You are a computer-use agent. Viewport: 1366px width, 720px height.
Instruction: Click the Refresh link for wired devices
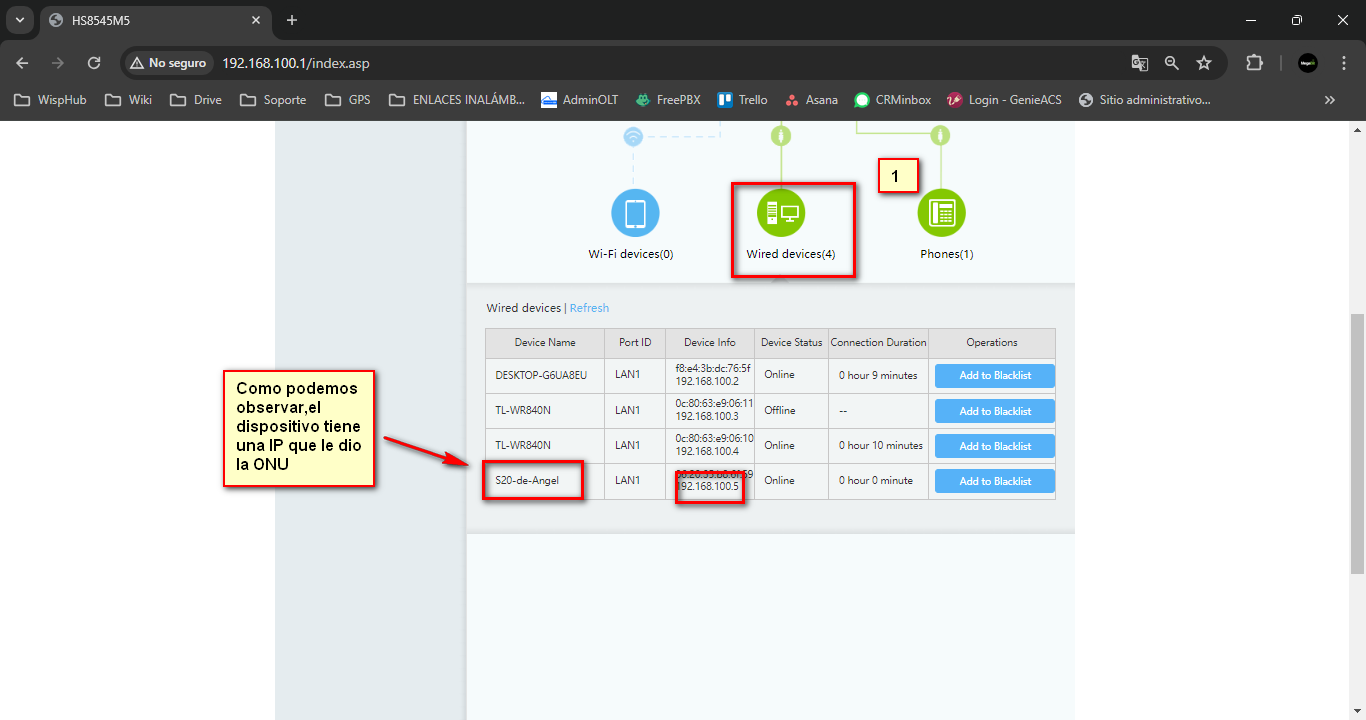pyautogui.click(x=589, y=308)
